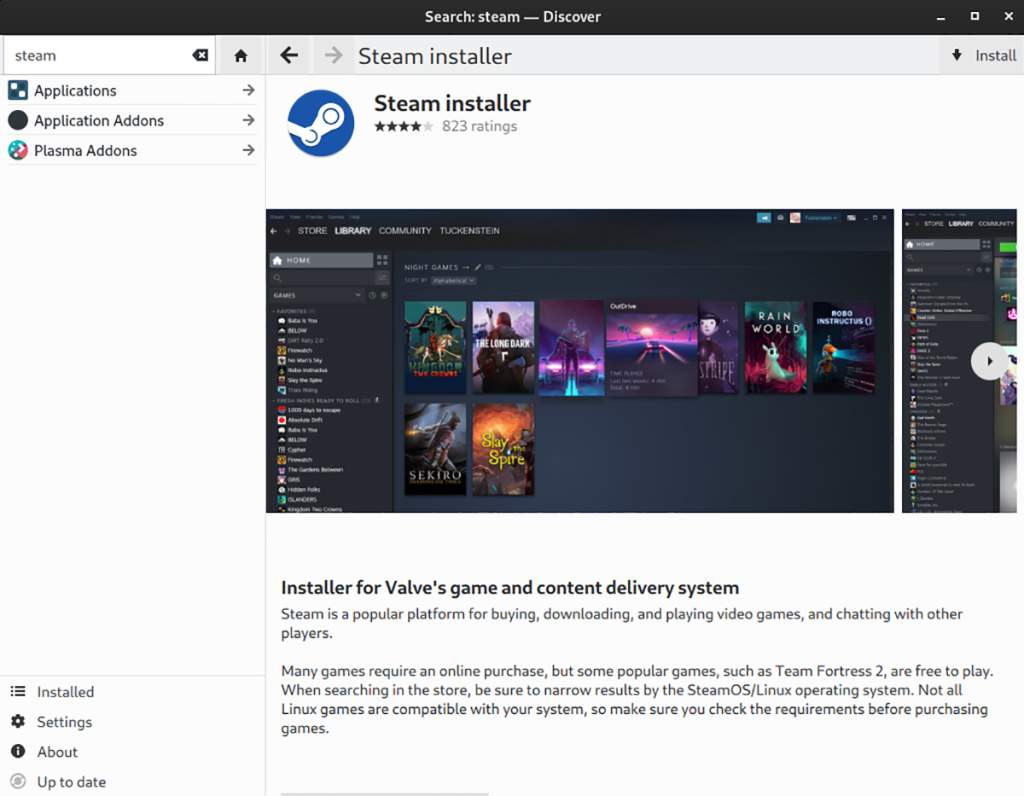Show next screenshot with carousel arrow
This screenshot has height=796, width=1024.
tap(989, 361)
